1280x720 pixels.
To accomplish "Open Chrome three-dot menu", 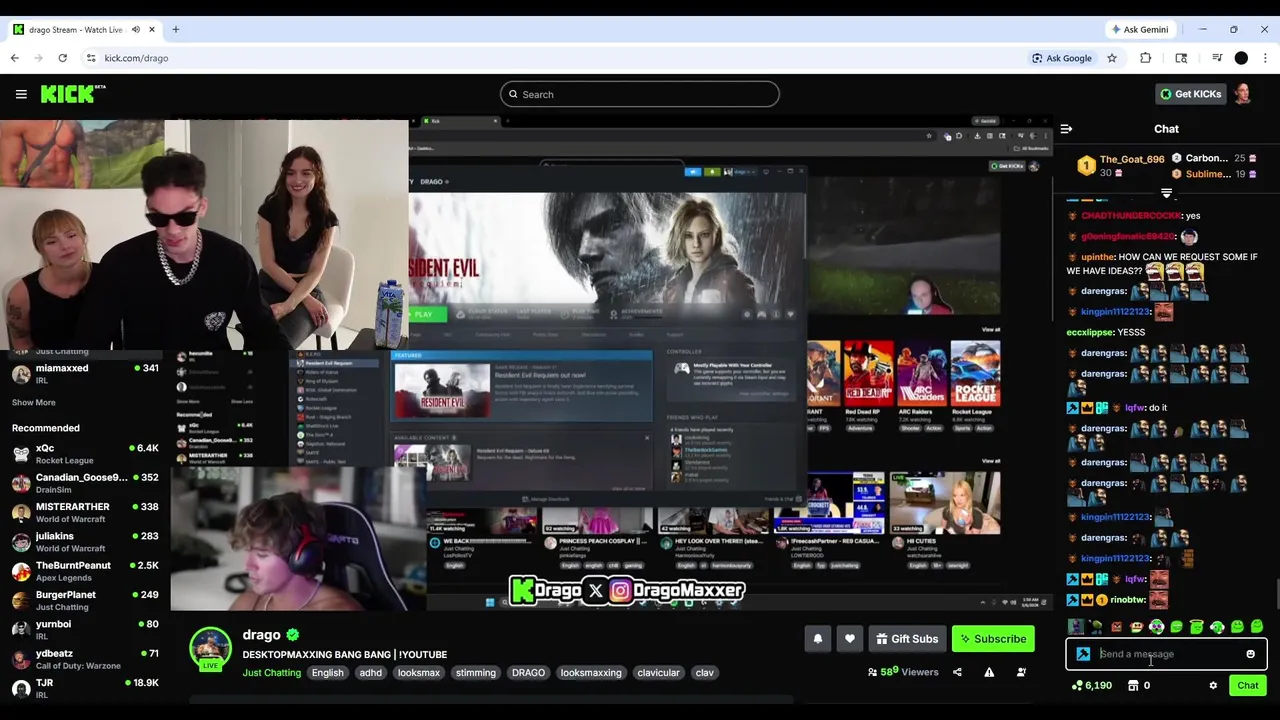I will pyautogui.click(x=1265, y=58).
